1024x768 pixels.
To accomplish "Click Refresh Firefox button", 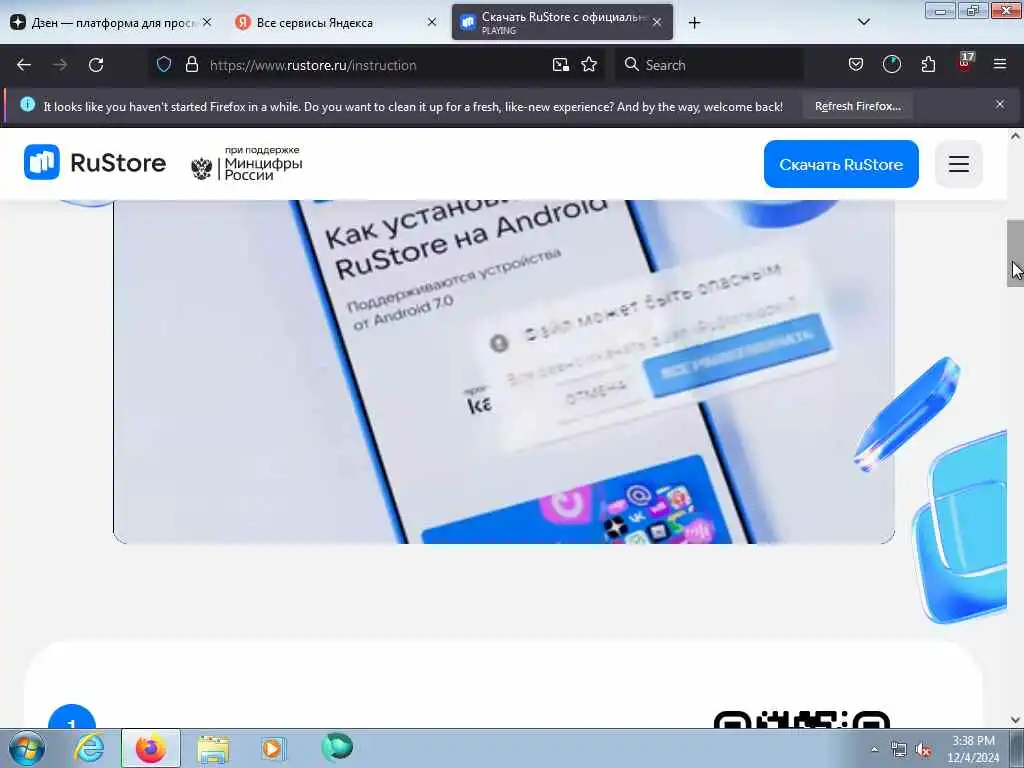I will [x=857, y=106].
